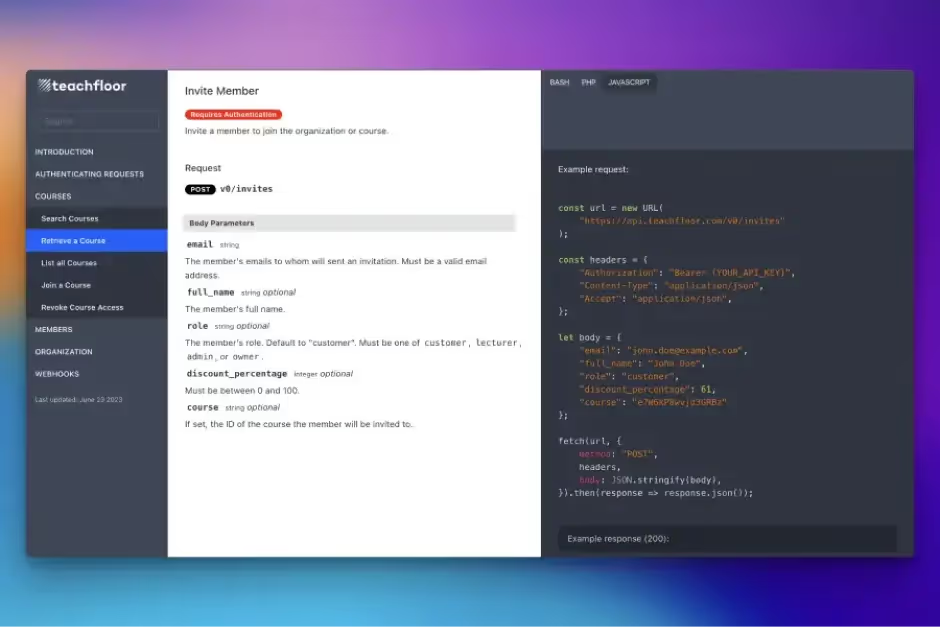Click the POST method badge
Image resolution: width=940 pixels, height=627 pixels.
(x=200, y=189)
